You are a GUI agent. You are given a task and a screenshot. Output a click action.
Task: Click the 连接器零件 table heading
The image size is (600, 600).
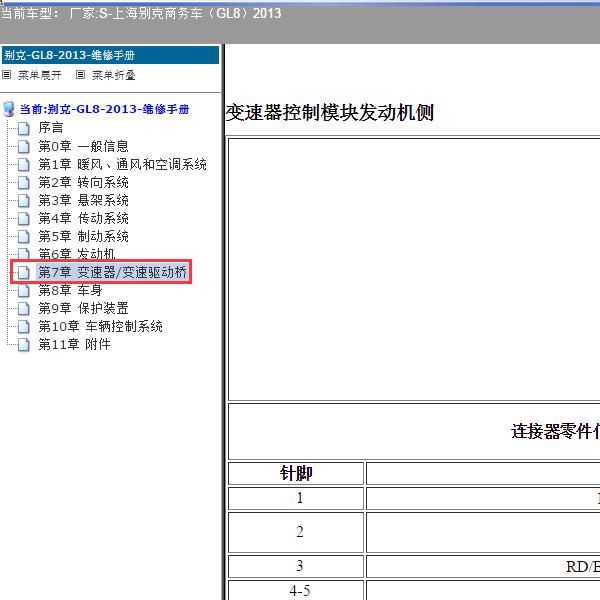tap(555, 431)
